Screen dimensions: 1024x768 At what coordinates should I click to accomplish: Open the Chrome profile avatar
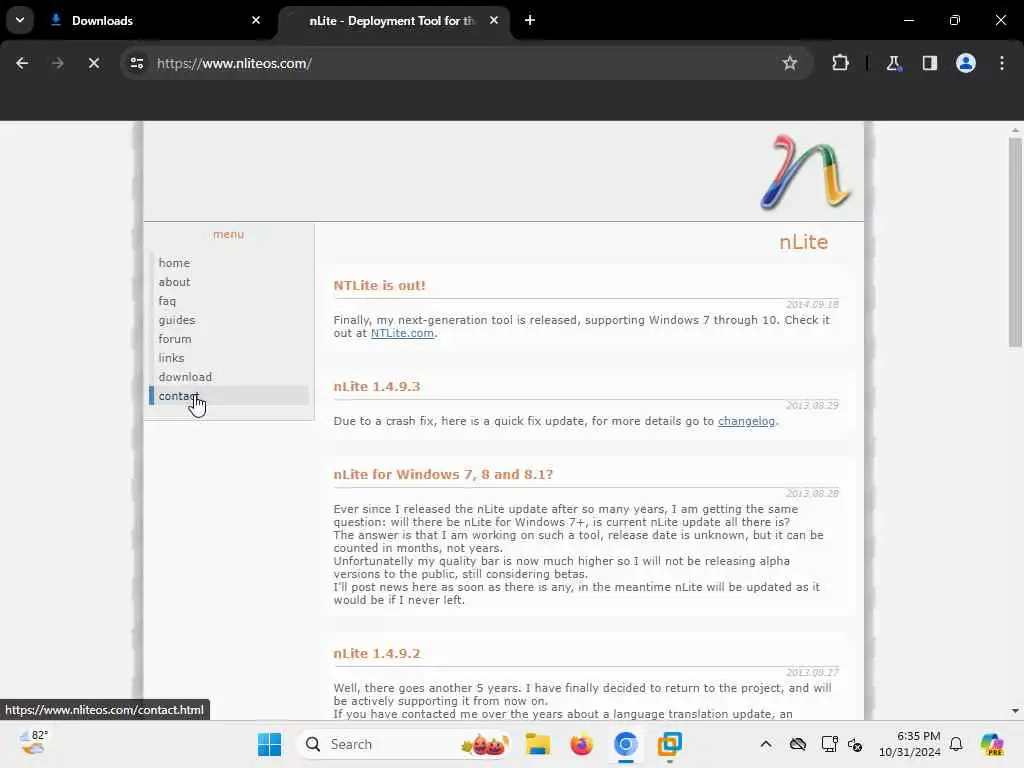pos(966,63)
